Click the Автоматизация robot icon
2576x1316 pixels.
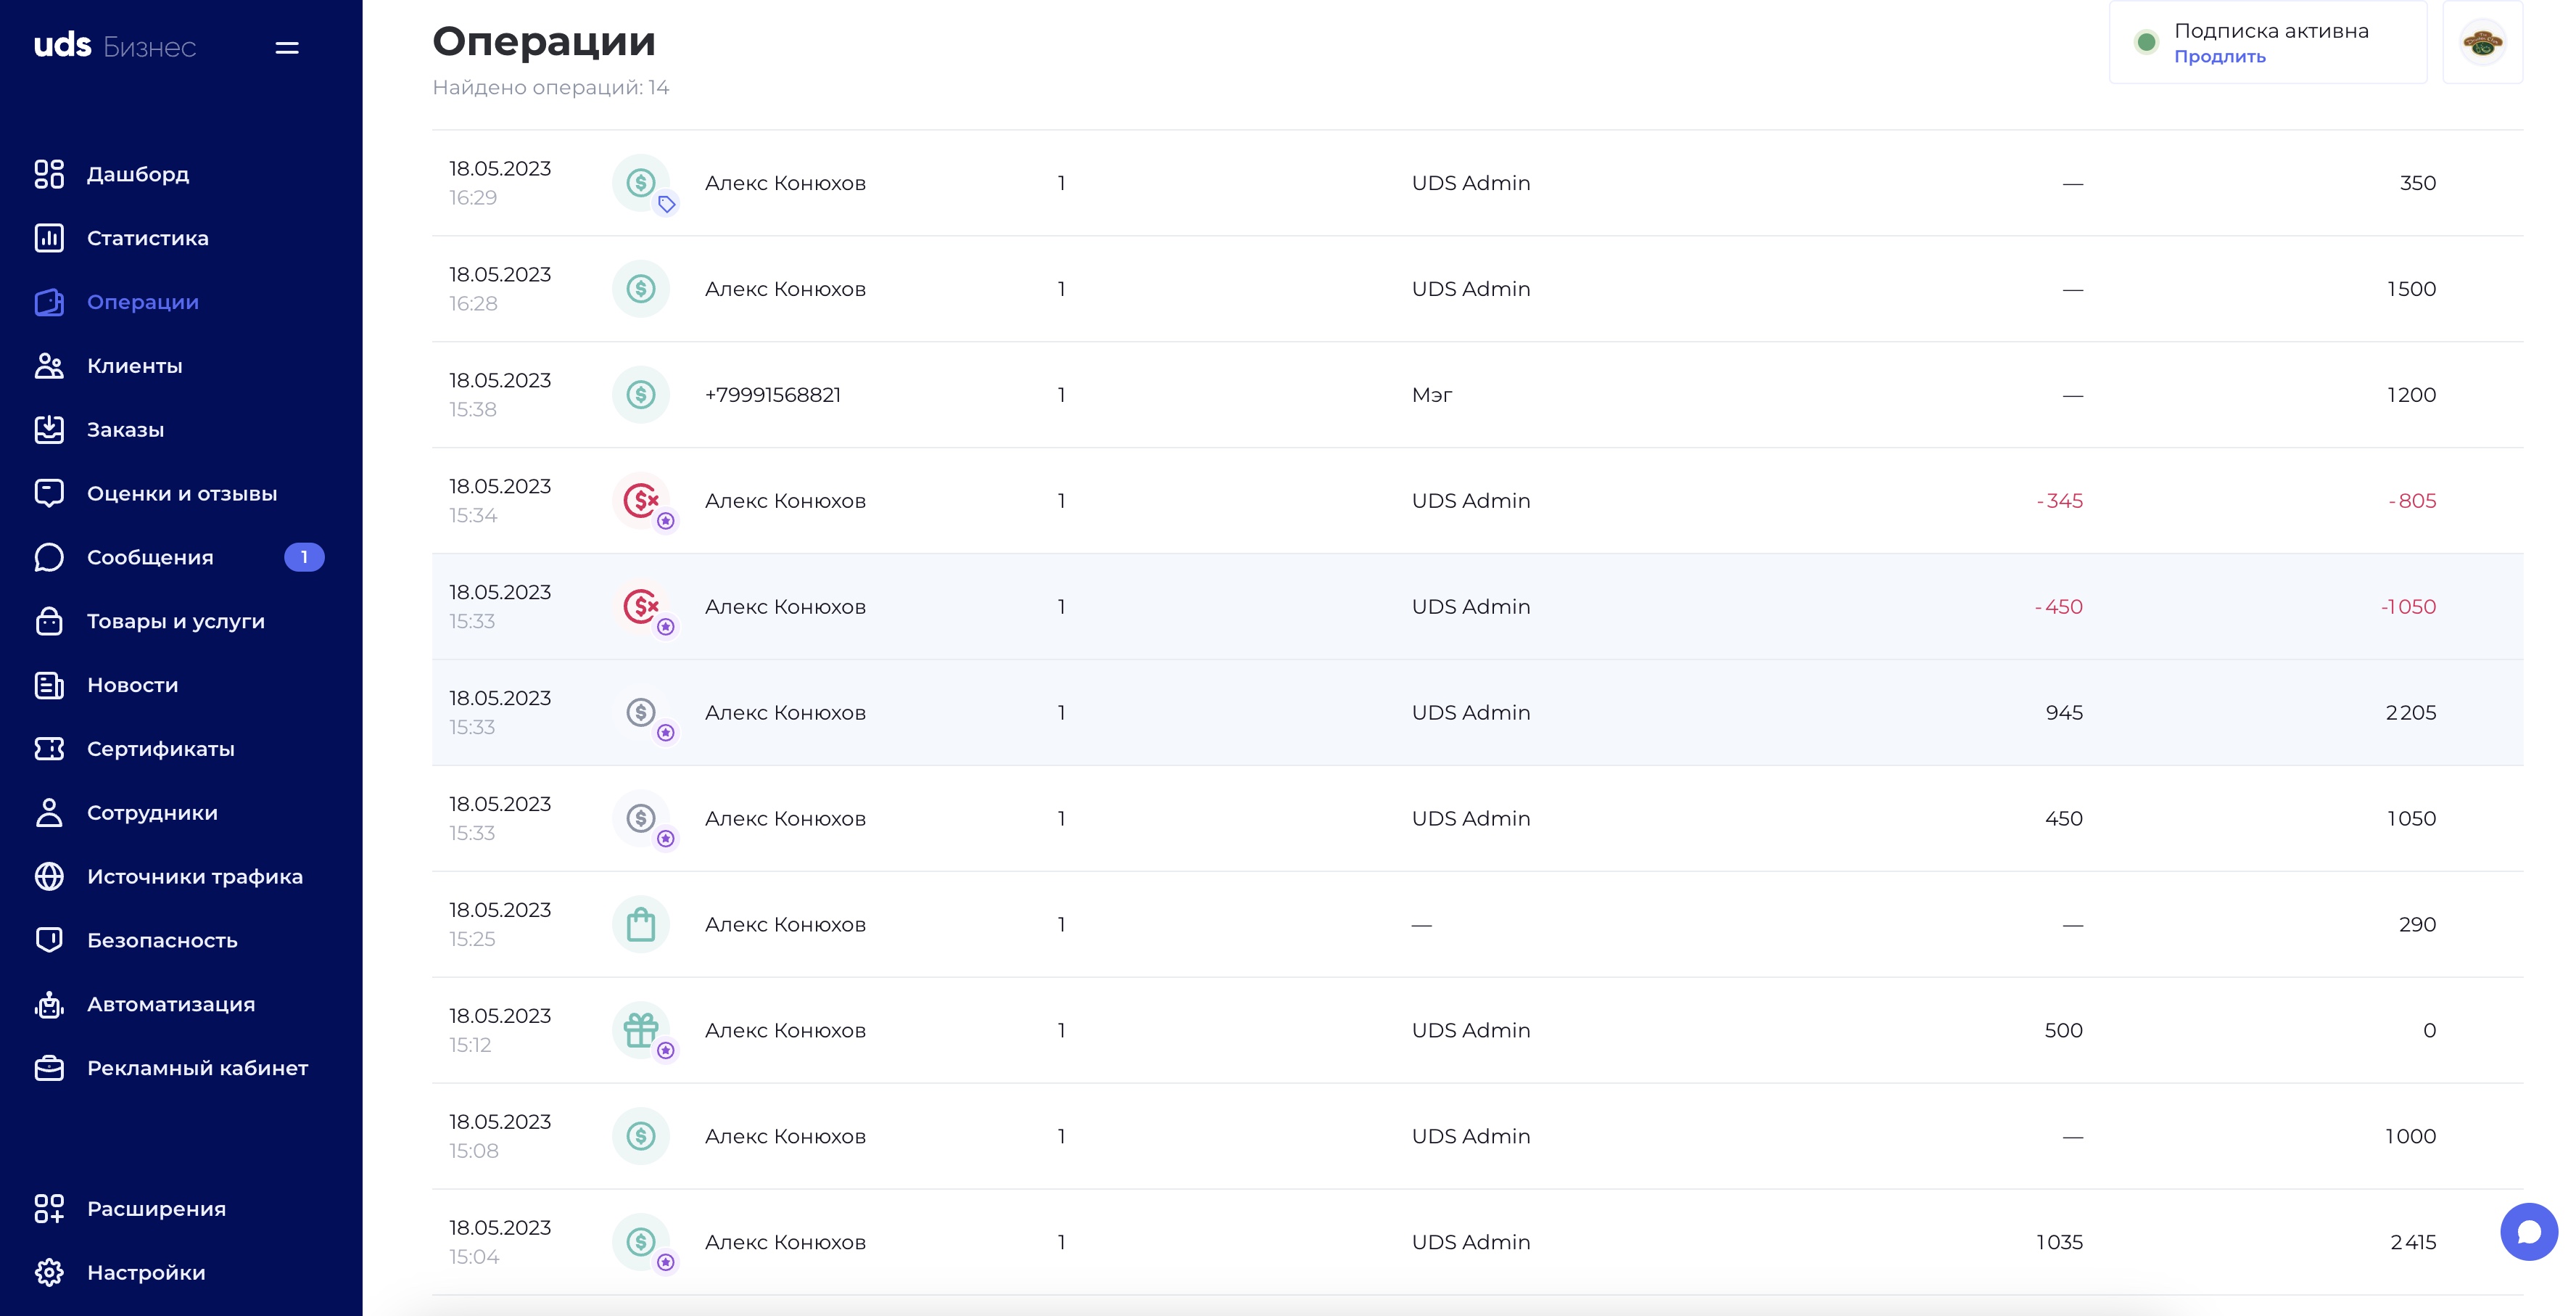coord(49,1005)
